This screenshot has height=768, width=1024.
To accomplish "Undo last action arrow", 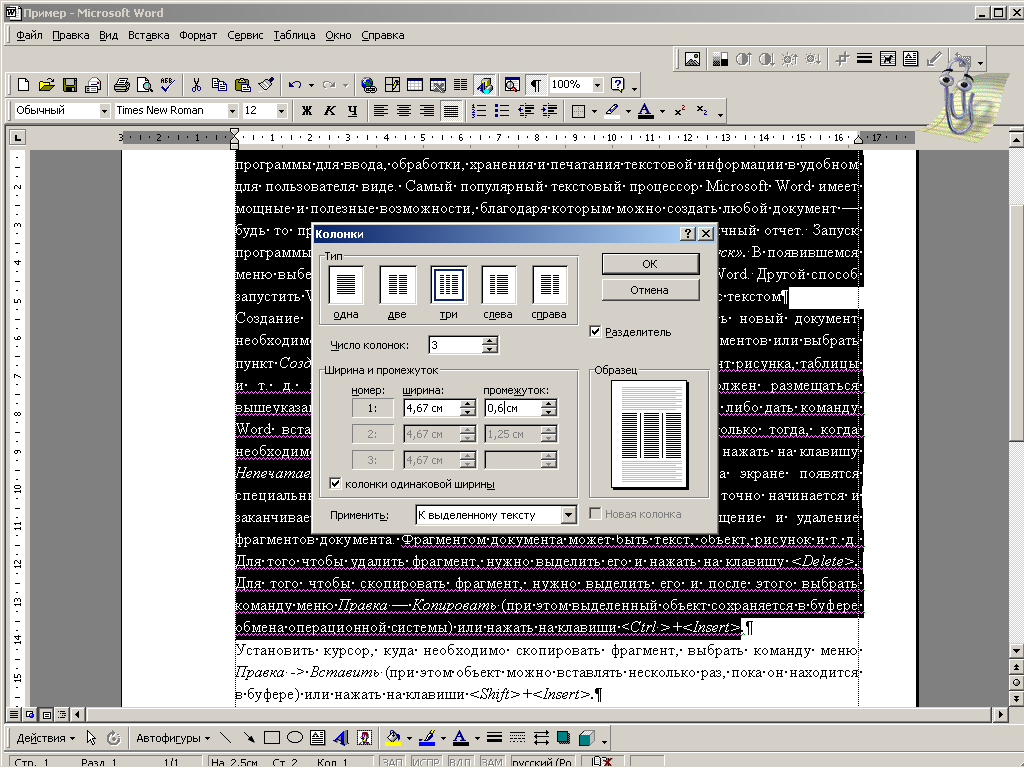I will click(x=295, y=85).
